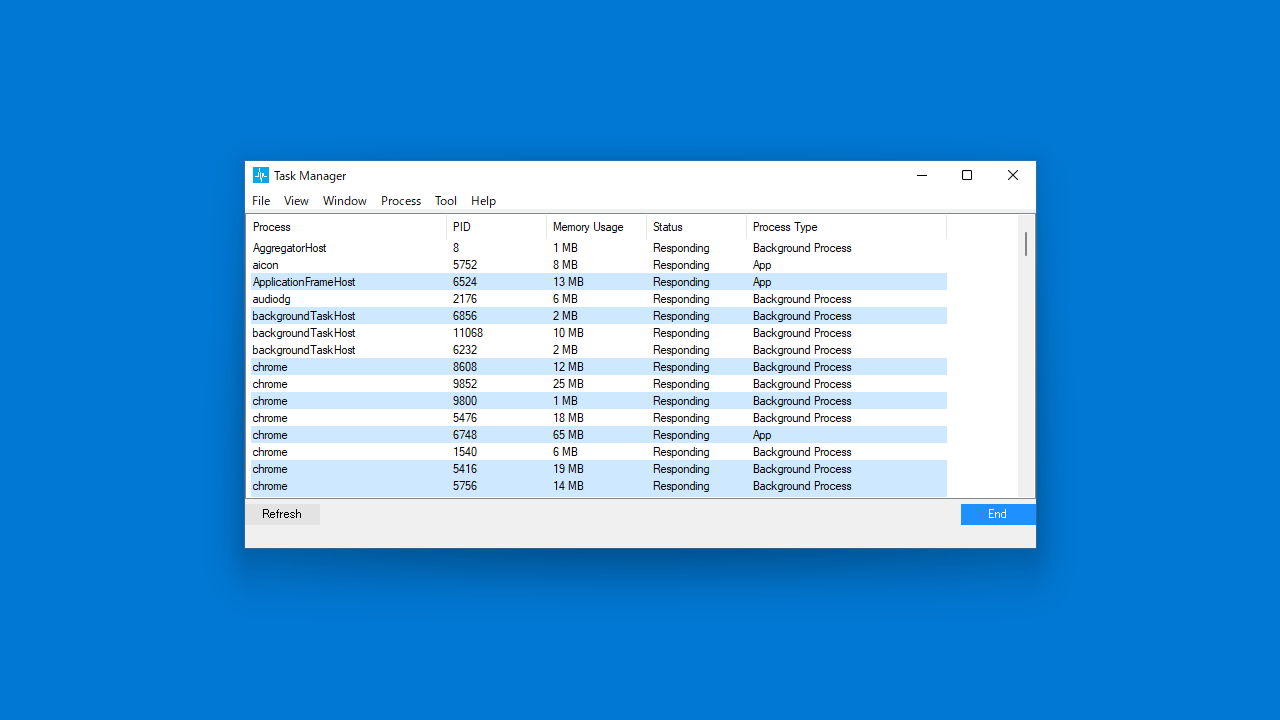Sort by the Memory Usage column header
1280x720 pixels.
pyautogui.click(x=597, y=227)
